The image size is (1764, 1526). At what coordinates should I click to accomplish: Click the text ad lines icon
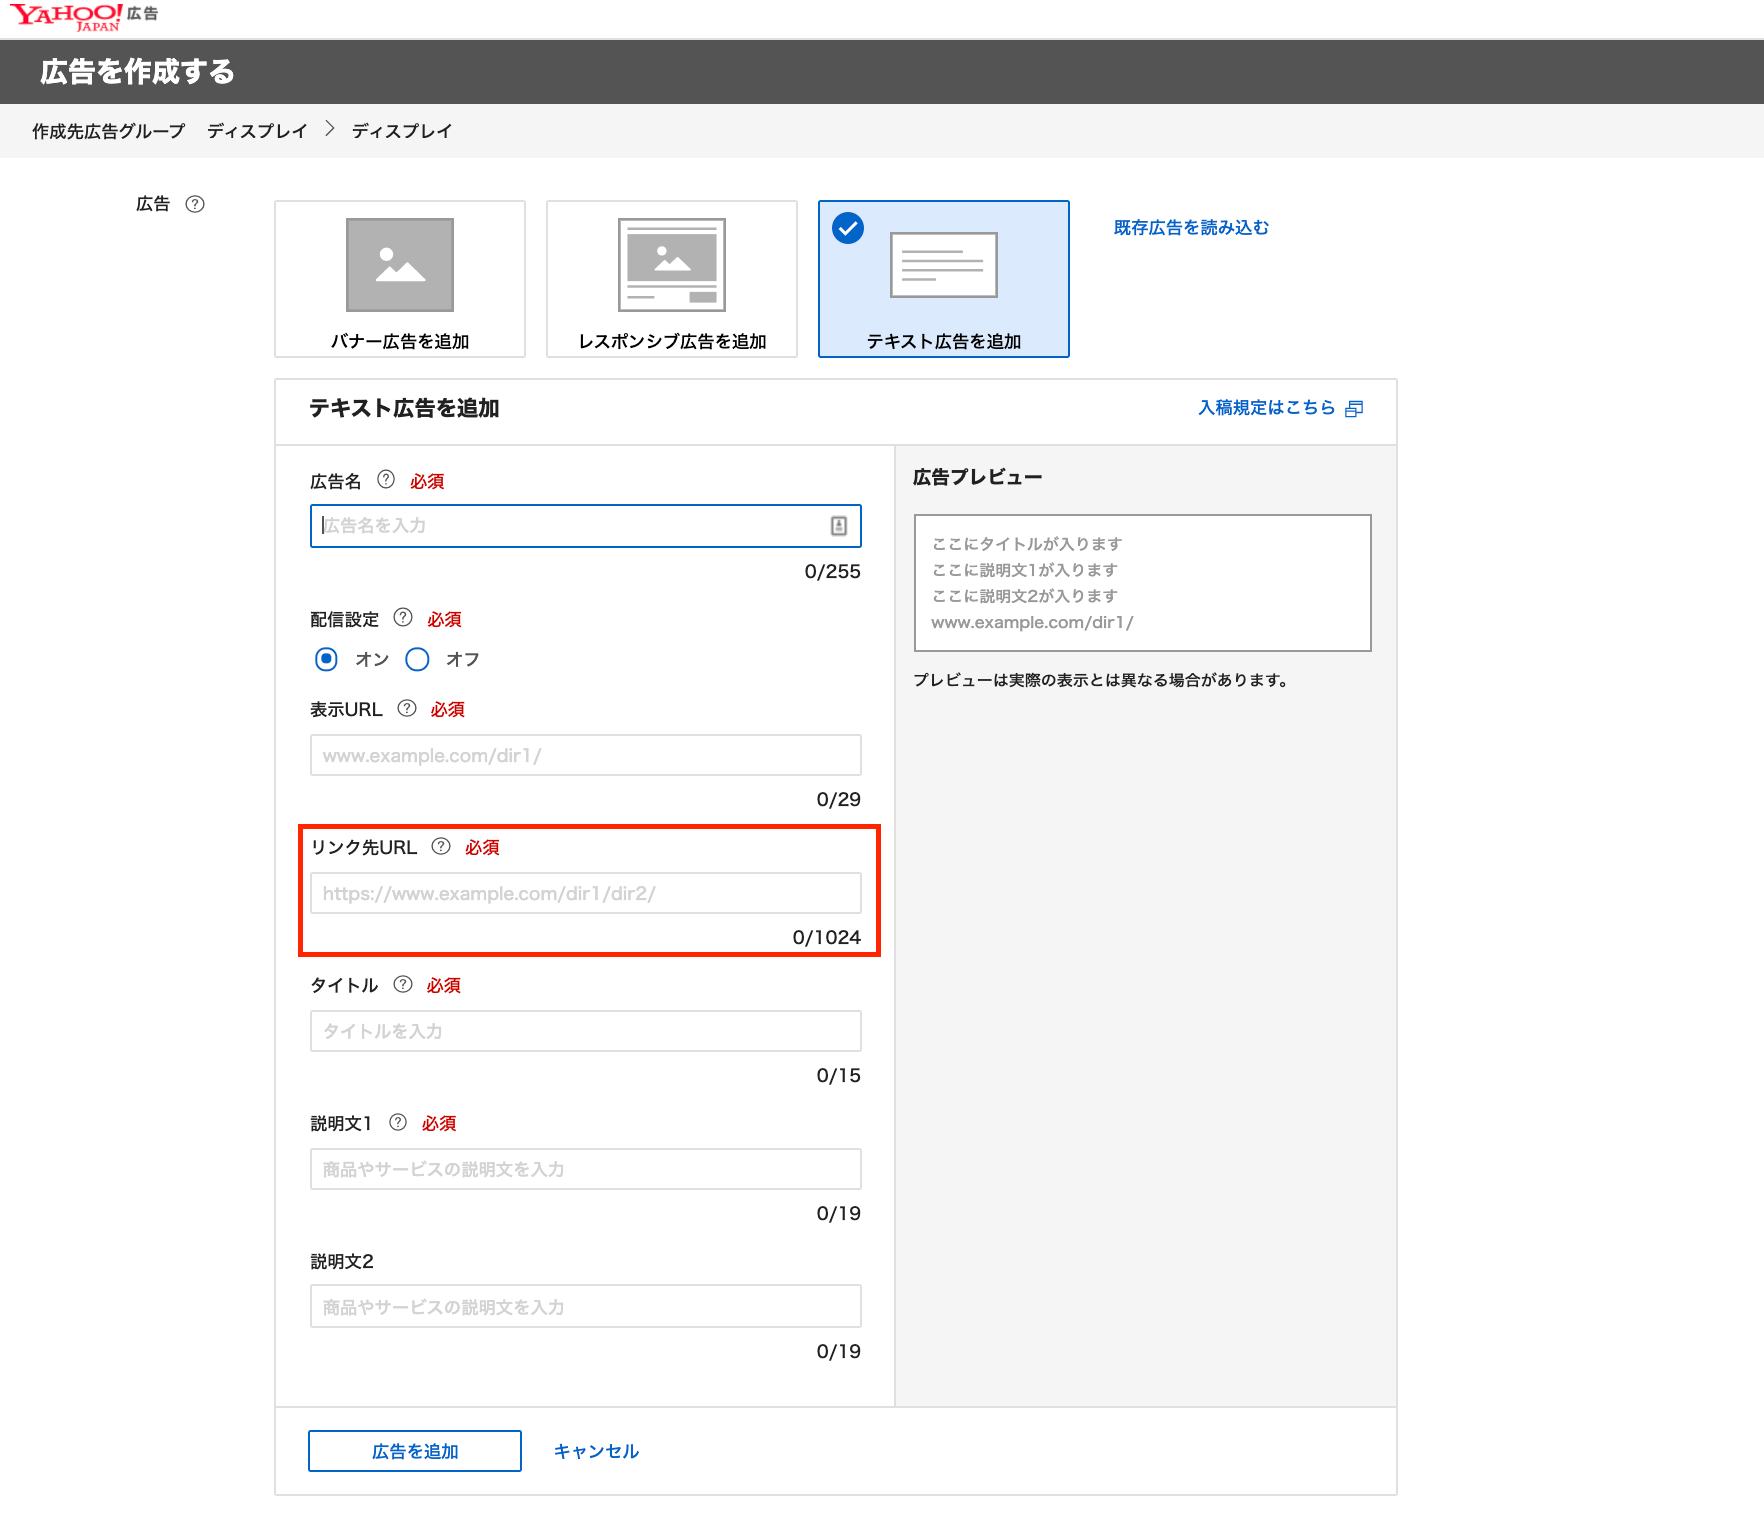pos(944,265)
